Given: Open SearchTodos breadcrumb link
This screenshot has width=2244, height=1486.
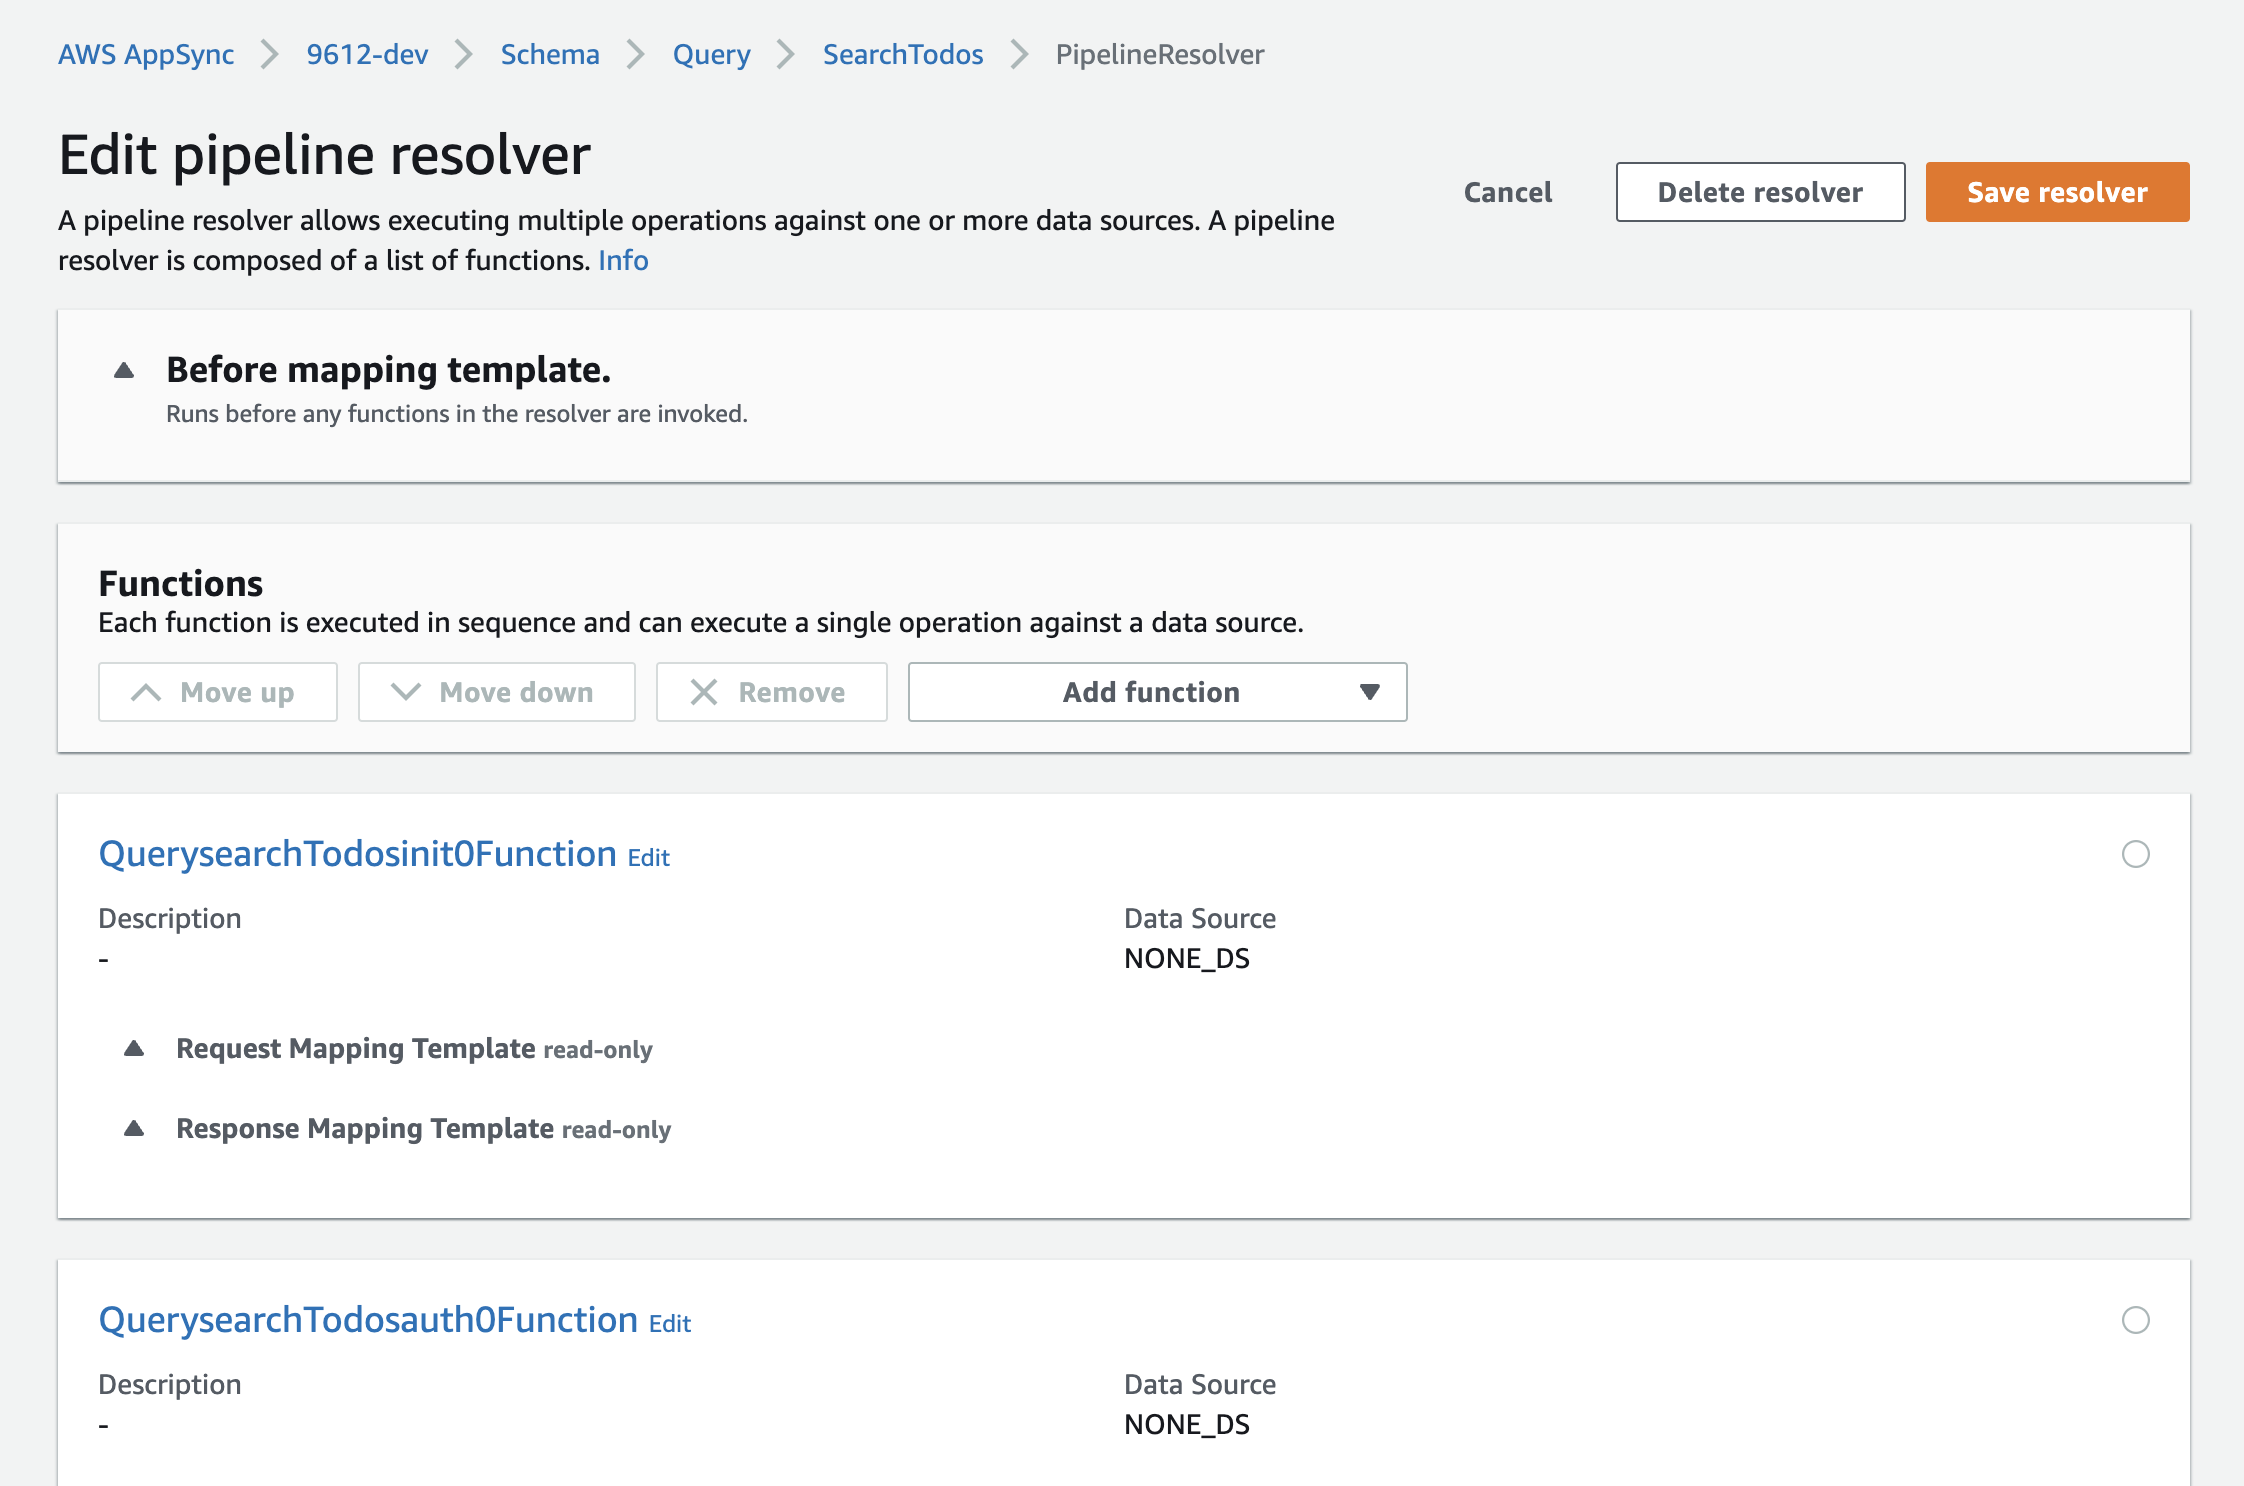Looking at the screenshot, I should tap(902, 54).
